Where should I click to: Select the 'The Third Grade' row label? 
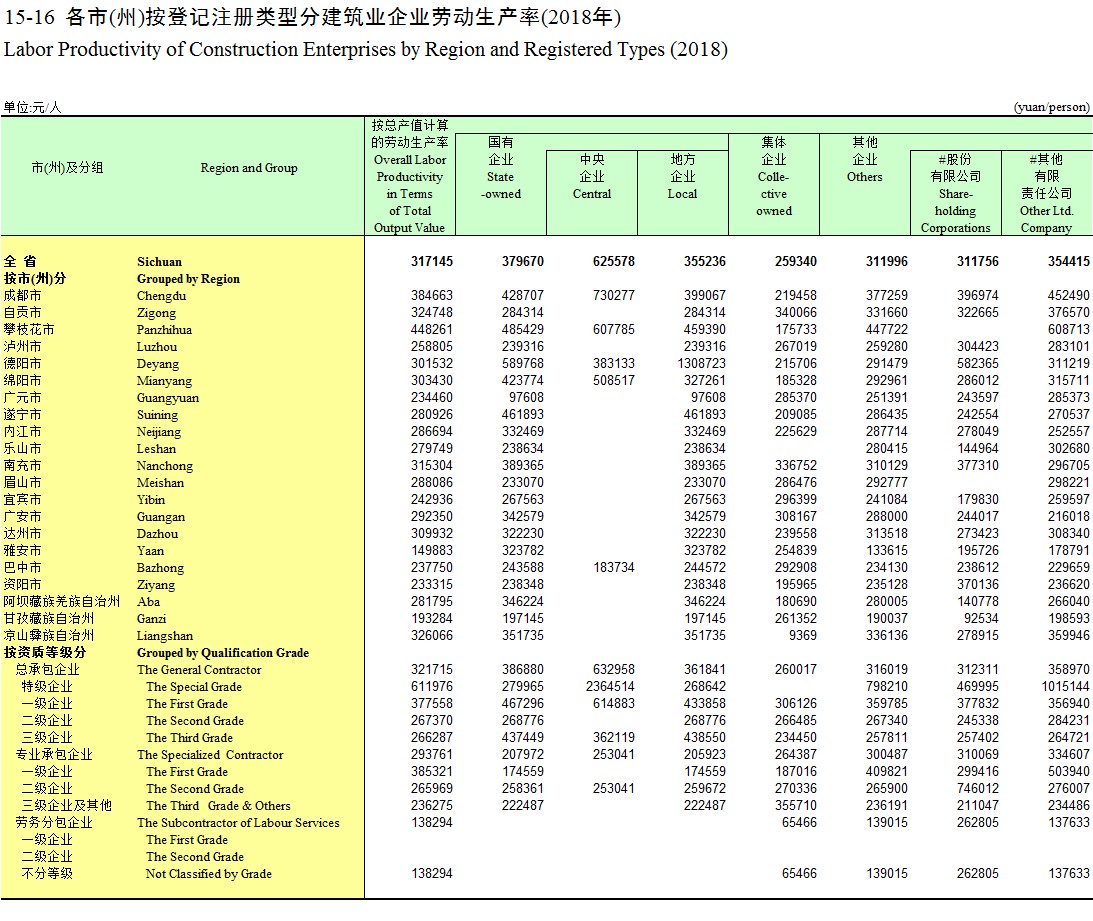190,738
